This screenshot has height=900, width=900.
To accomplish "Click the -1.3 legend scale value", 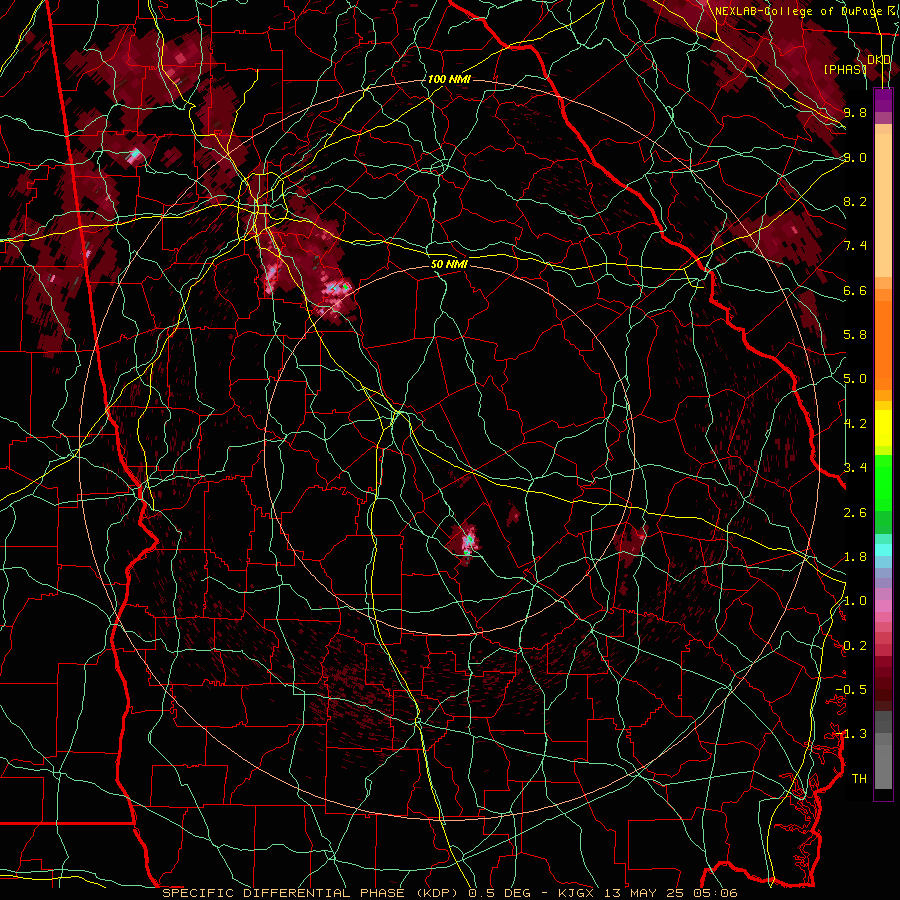I will tap(851, 734).
